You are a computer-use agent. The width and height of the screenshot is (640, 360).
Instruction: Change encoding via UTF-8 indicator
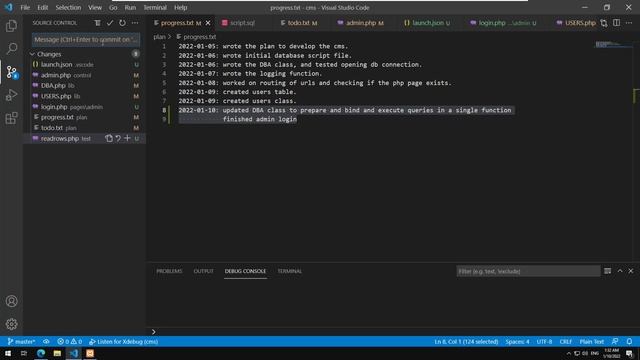tap(544, 342)
